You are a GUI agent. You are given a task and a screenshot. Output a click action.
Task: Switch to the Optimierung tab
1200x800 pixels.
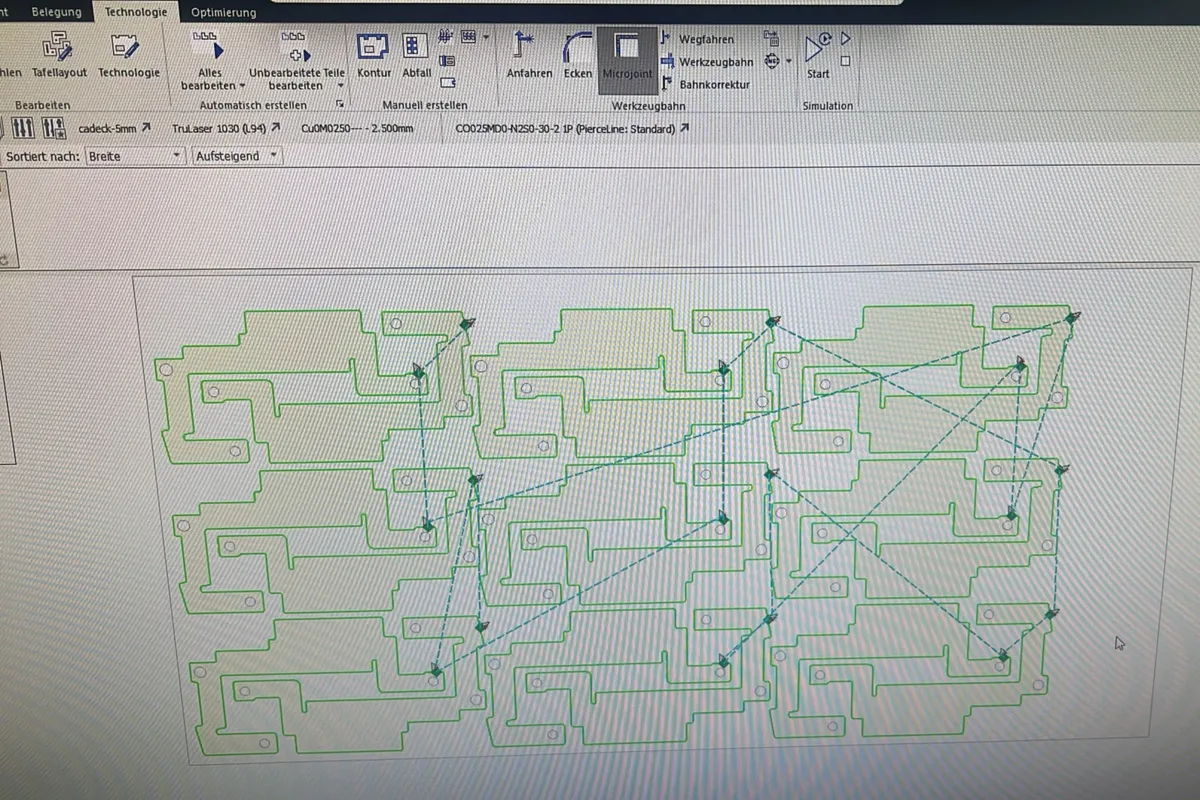[x=223, y=13]
